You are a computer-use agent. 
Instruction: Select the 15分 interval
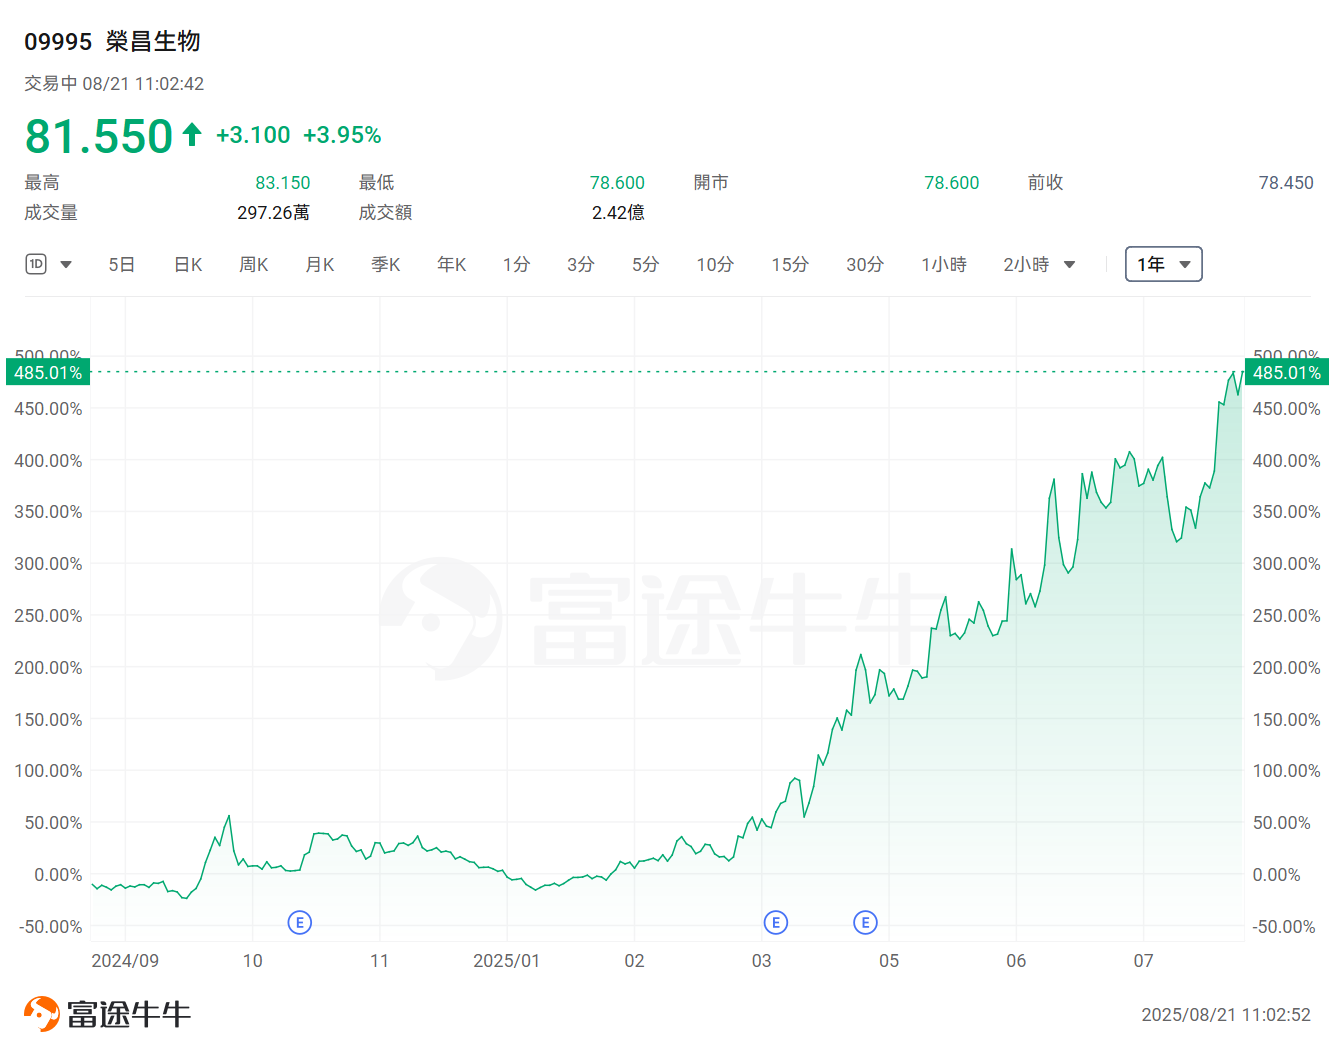(790, 264)
